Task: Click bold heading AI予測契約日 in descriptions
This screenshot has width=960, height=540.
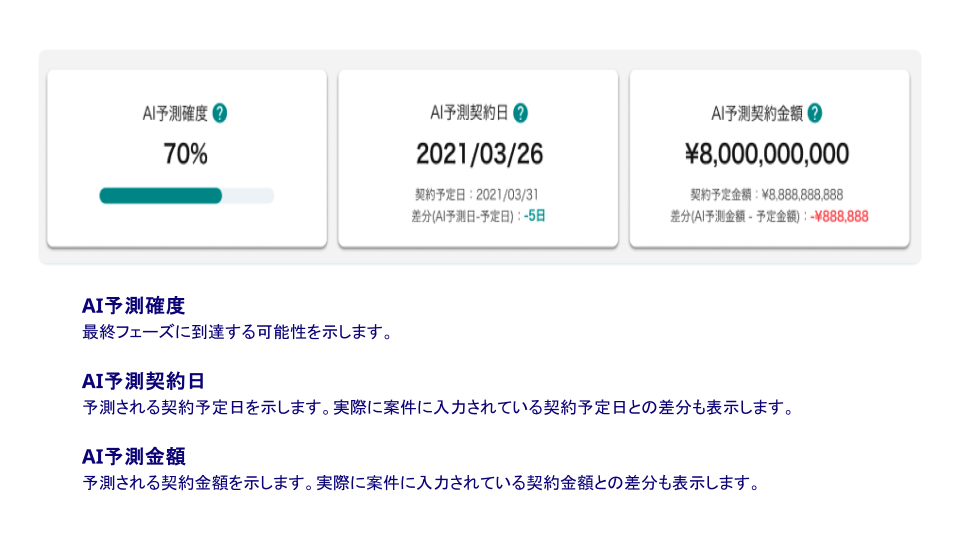Action: coord(143,381)
